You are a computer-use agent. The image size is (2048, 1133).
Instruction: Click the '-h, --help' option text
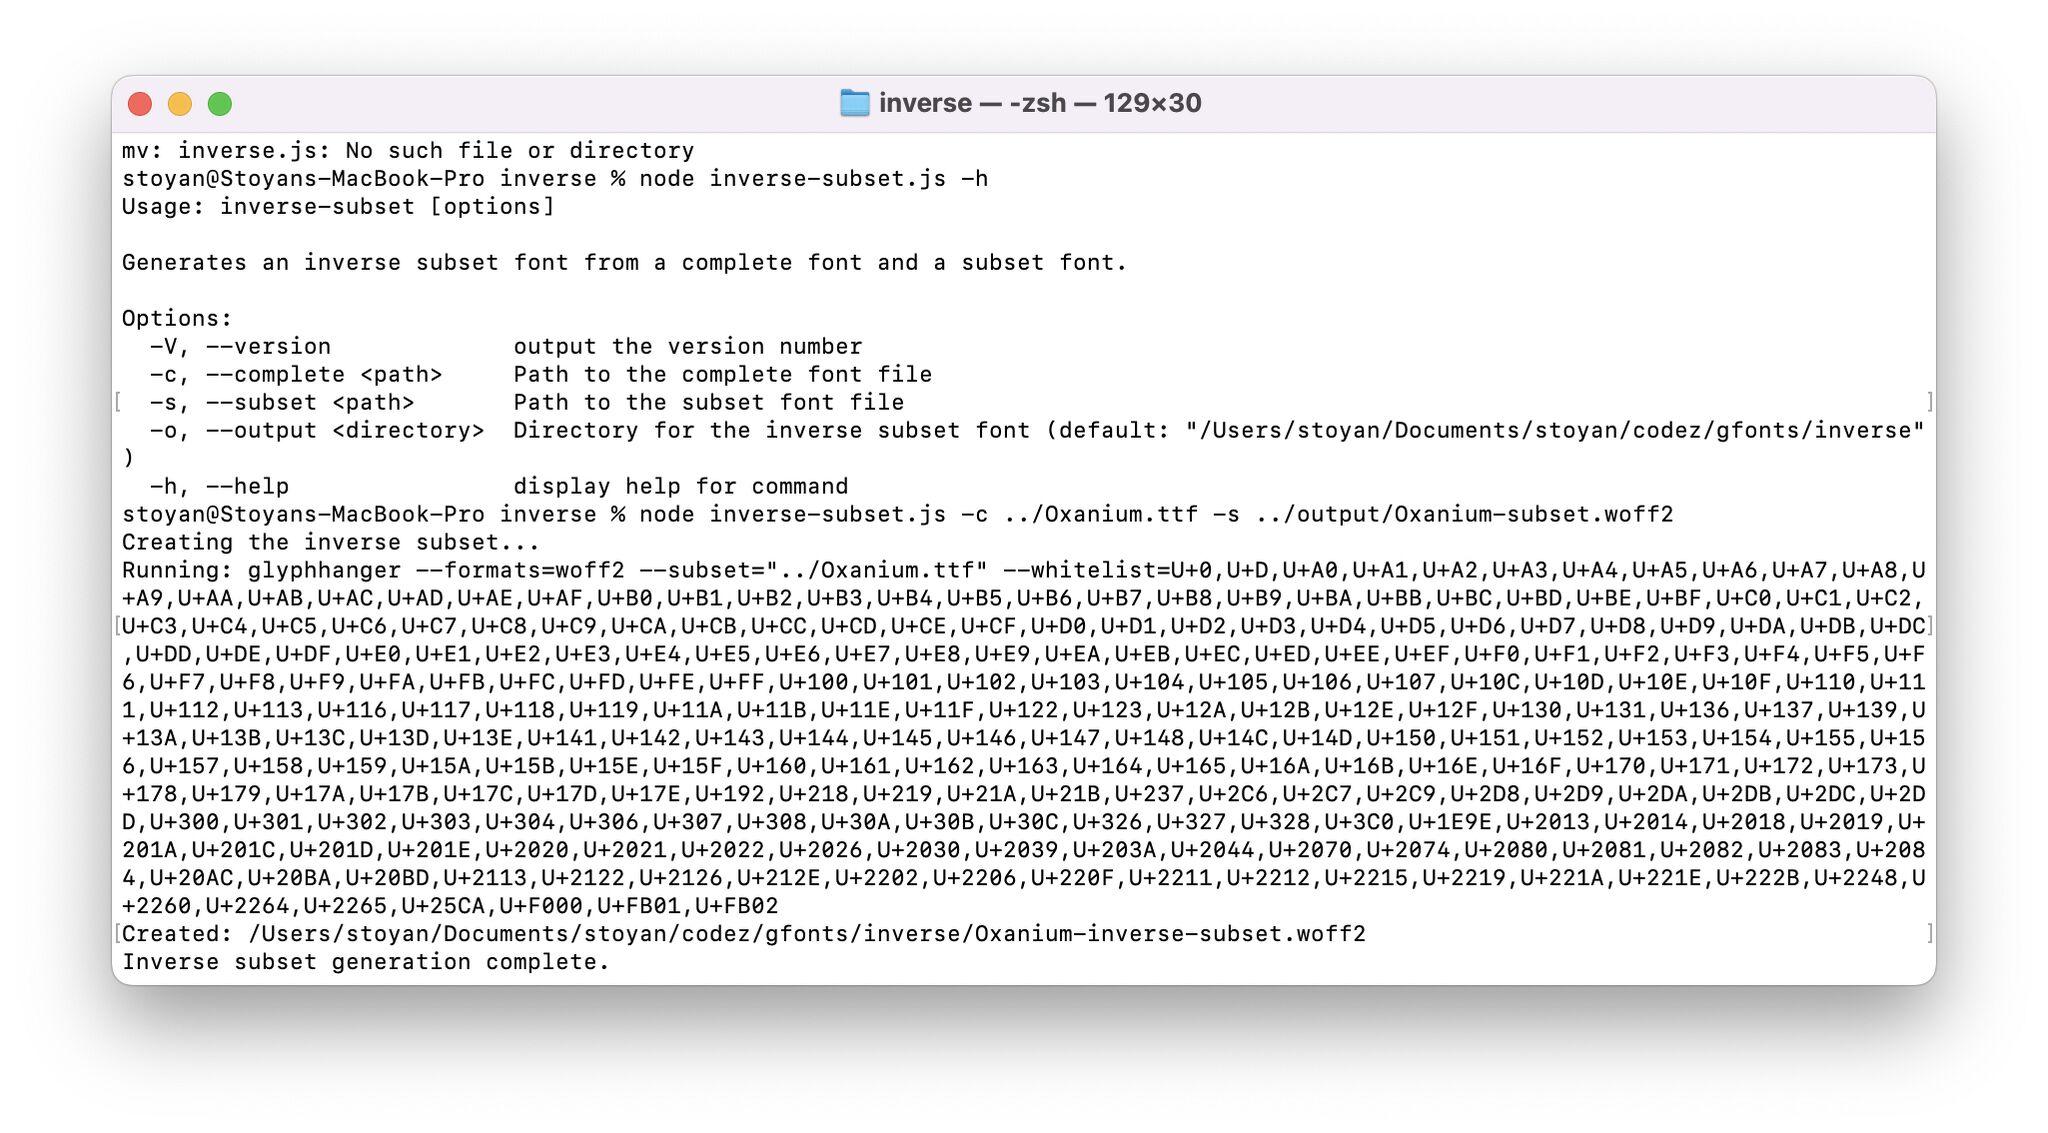point(219,487)
